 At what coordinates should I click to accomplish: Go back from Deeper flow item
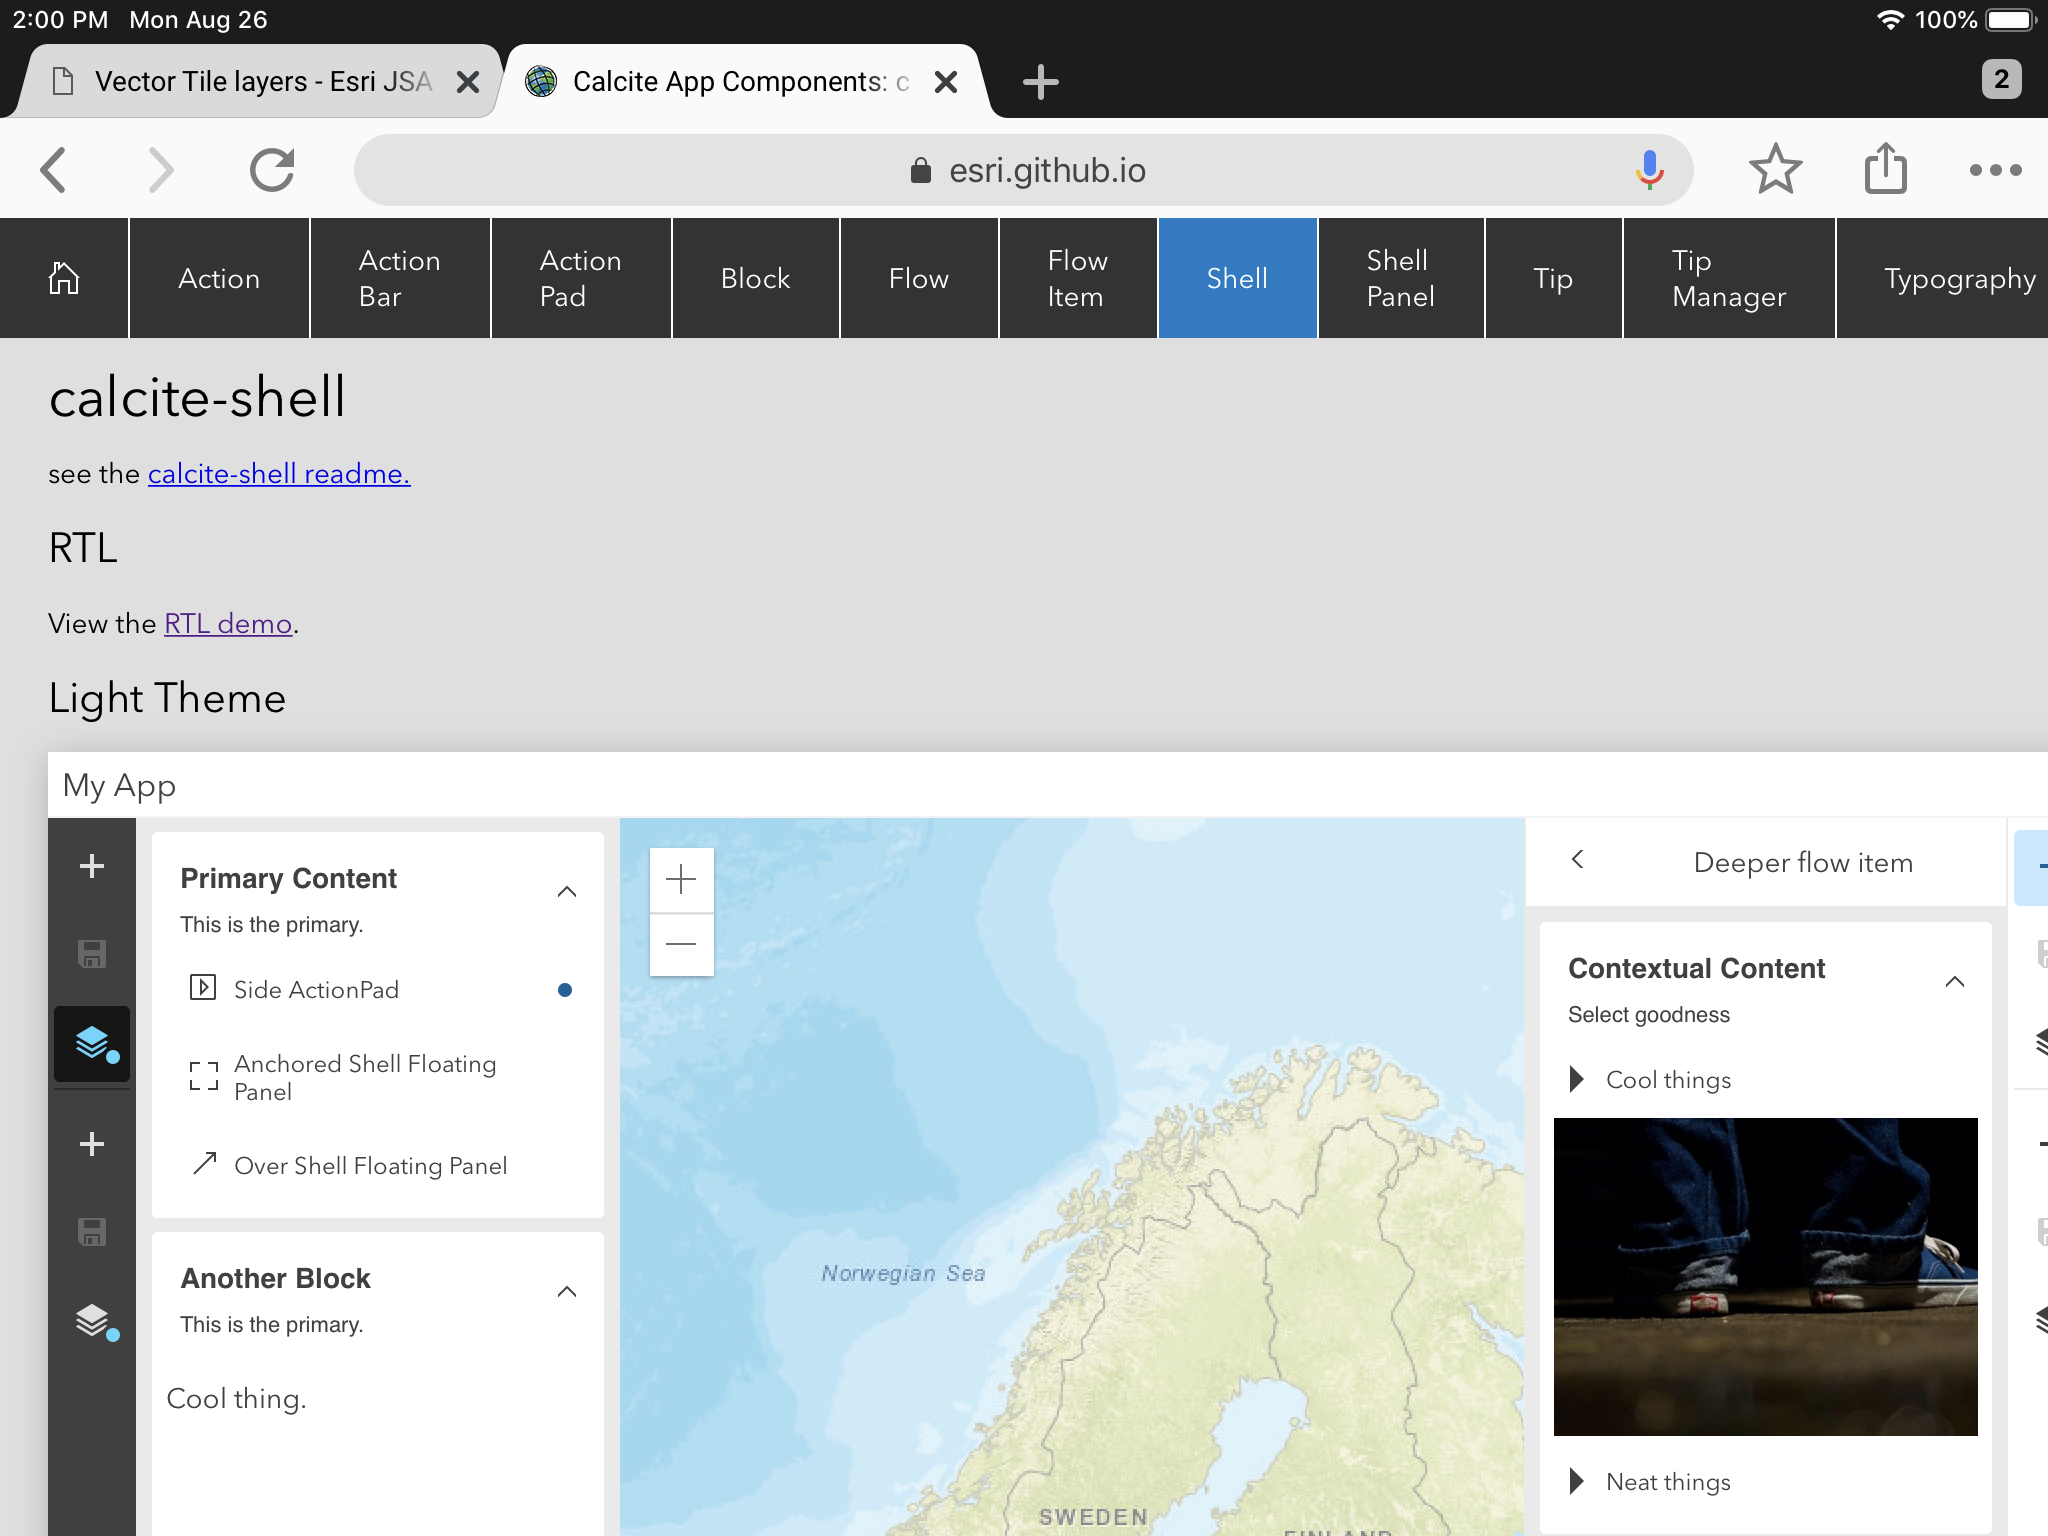[1578, 860]
